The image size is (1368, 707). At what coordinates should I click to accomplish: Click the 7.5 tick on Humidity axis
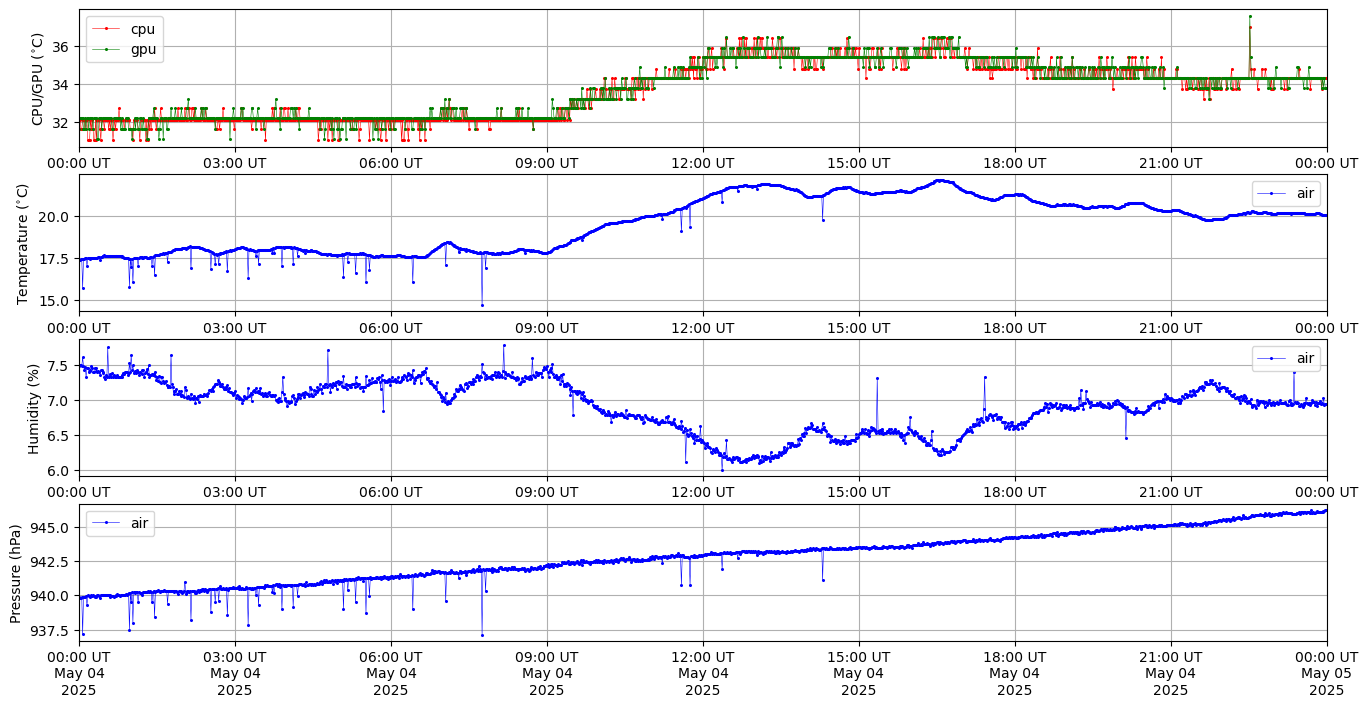[x=60, y=366]
